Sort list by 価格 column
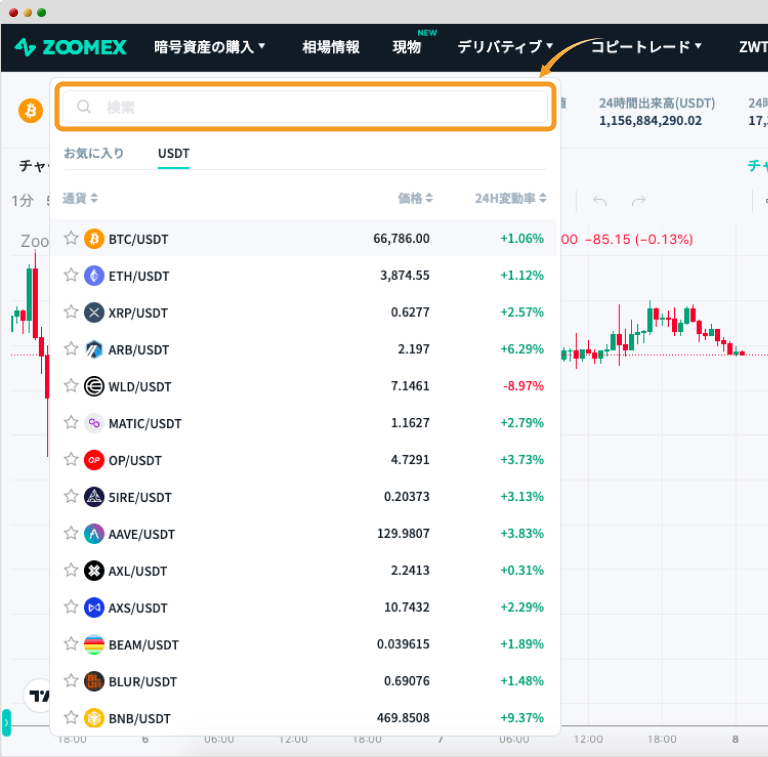The height and width of the screenshot is (757, 768). coord(415,198)
